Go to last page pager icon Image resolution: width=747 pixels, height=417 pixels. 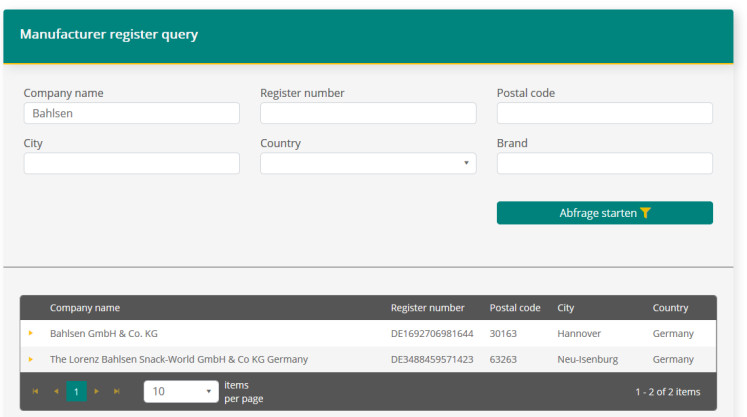pos(117,391)
